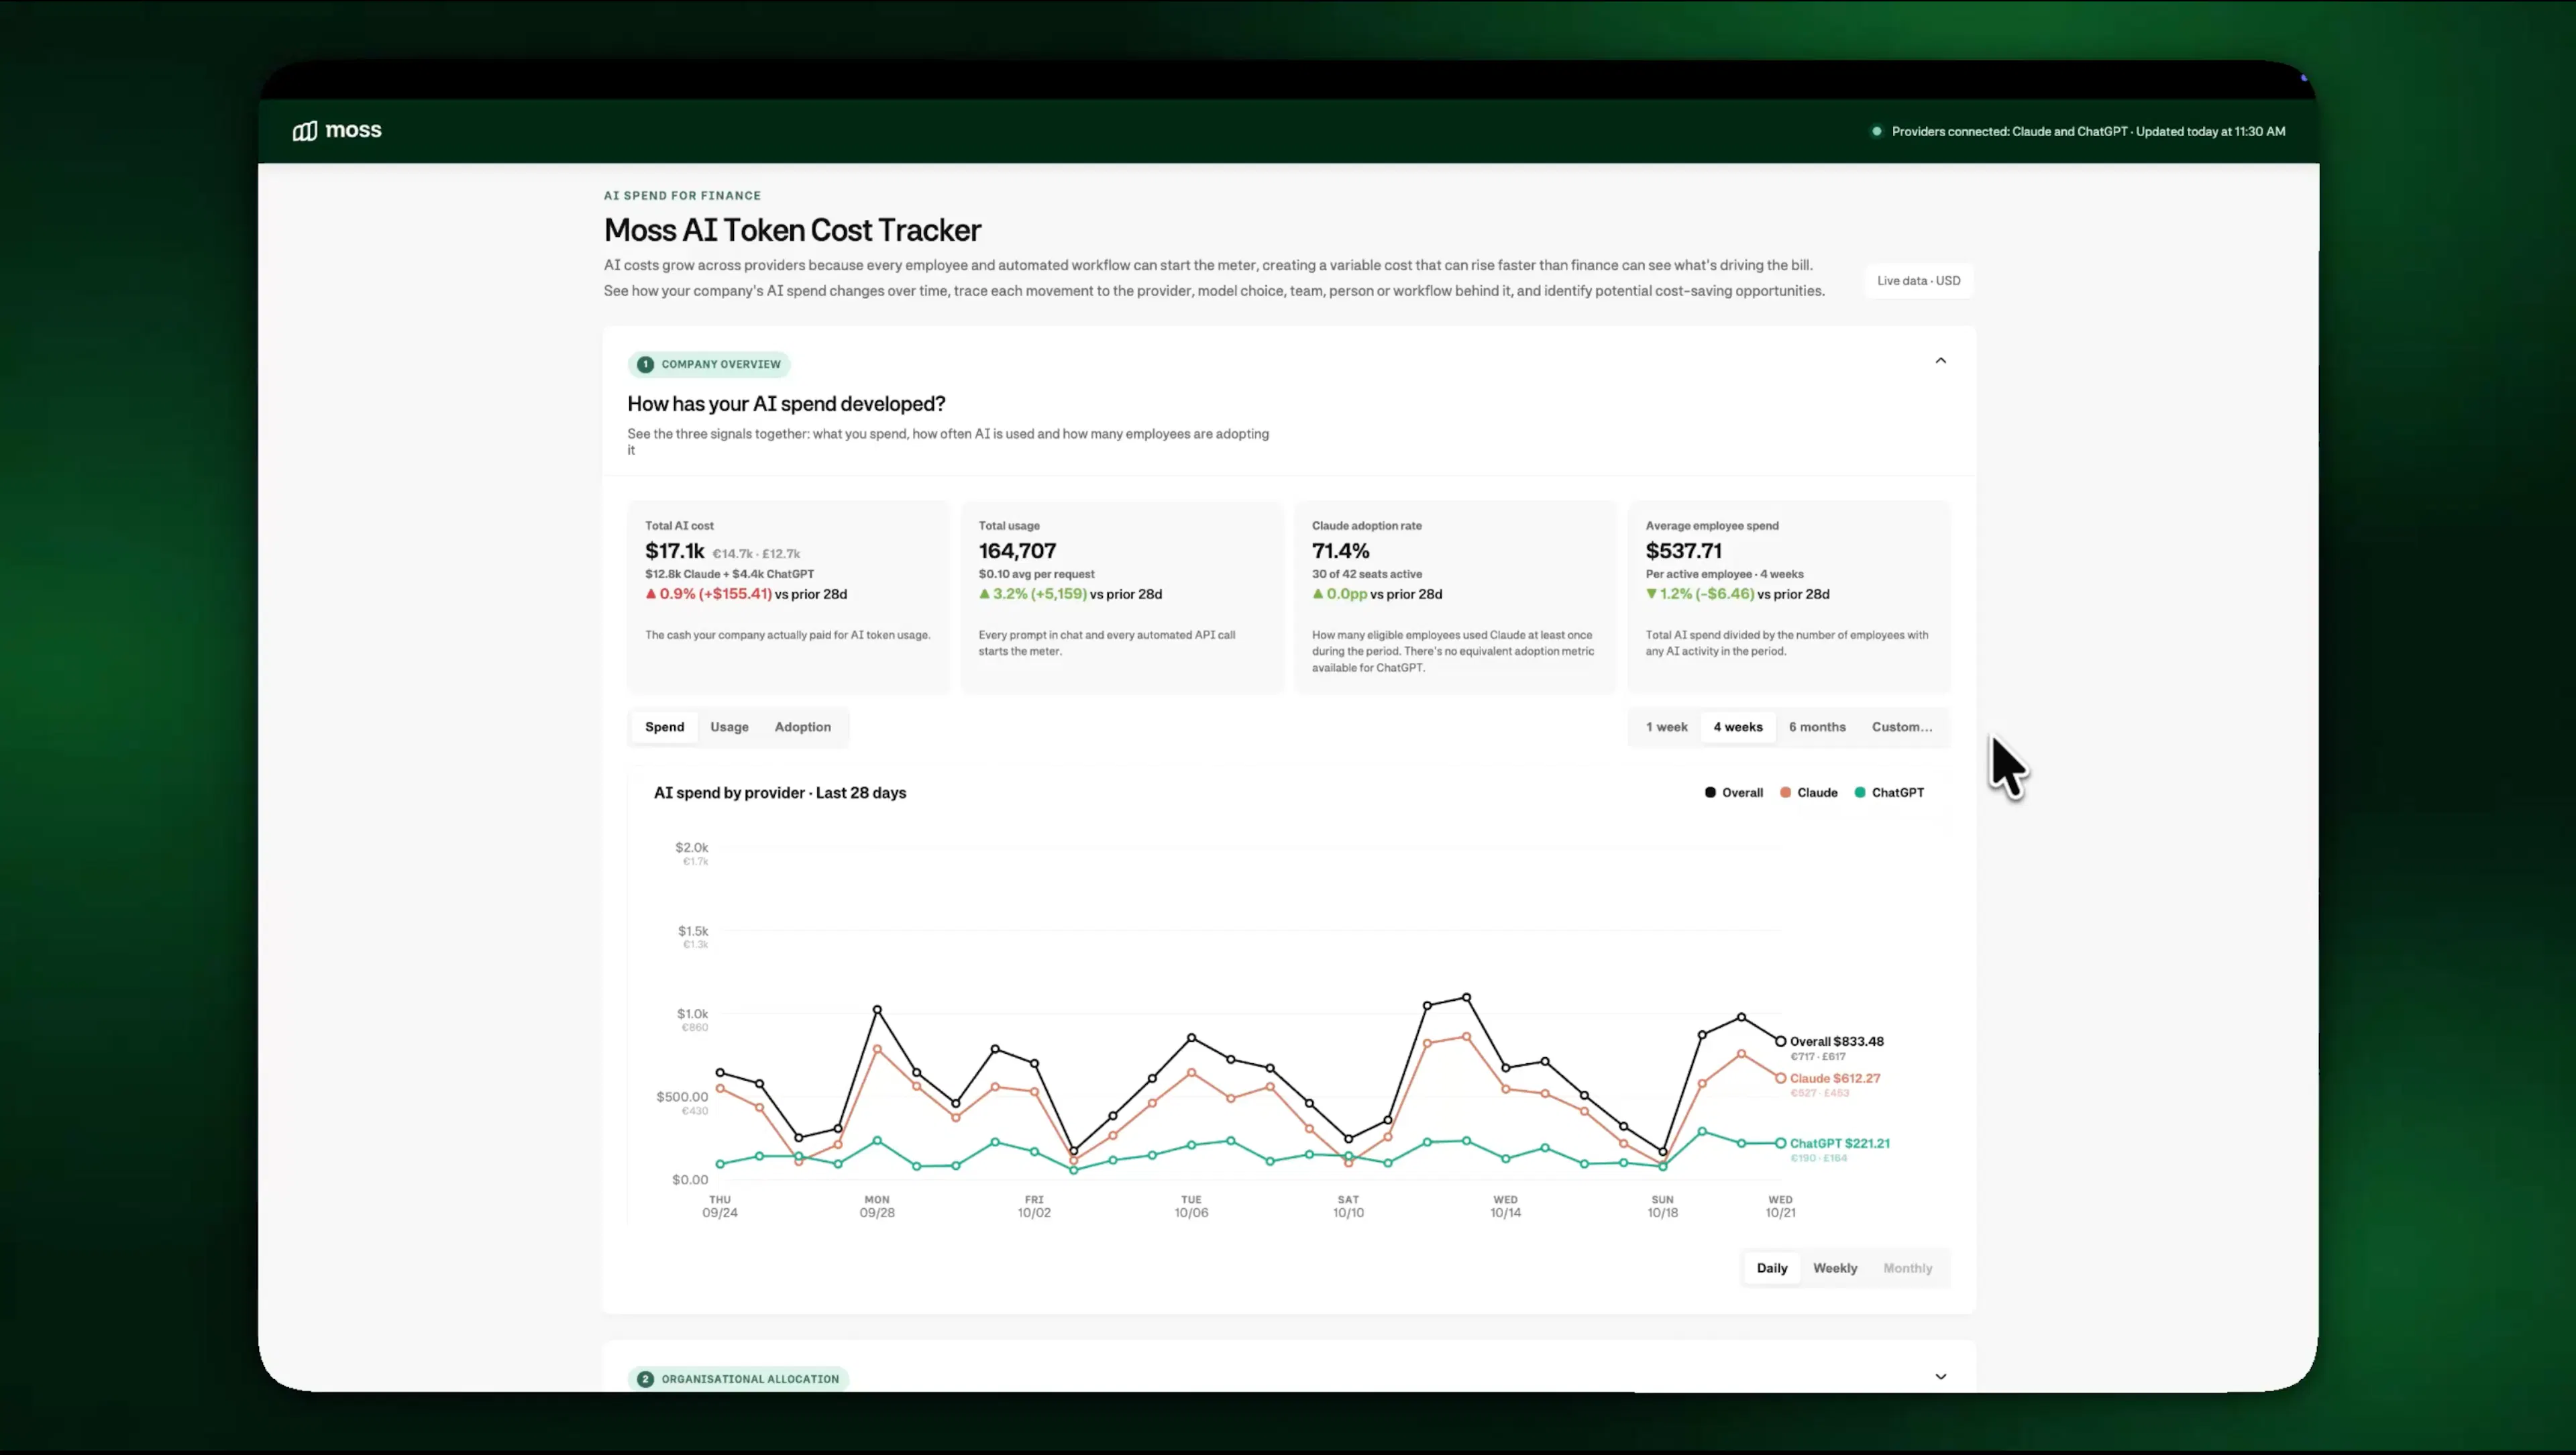This screenshot has height=1455, width=2576.
Task: Click the $17.1k total cost value
Action: (675, 551)
